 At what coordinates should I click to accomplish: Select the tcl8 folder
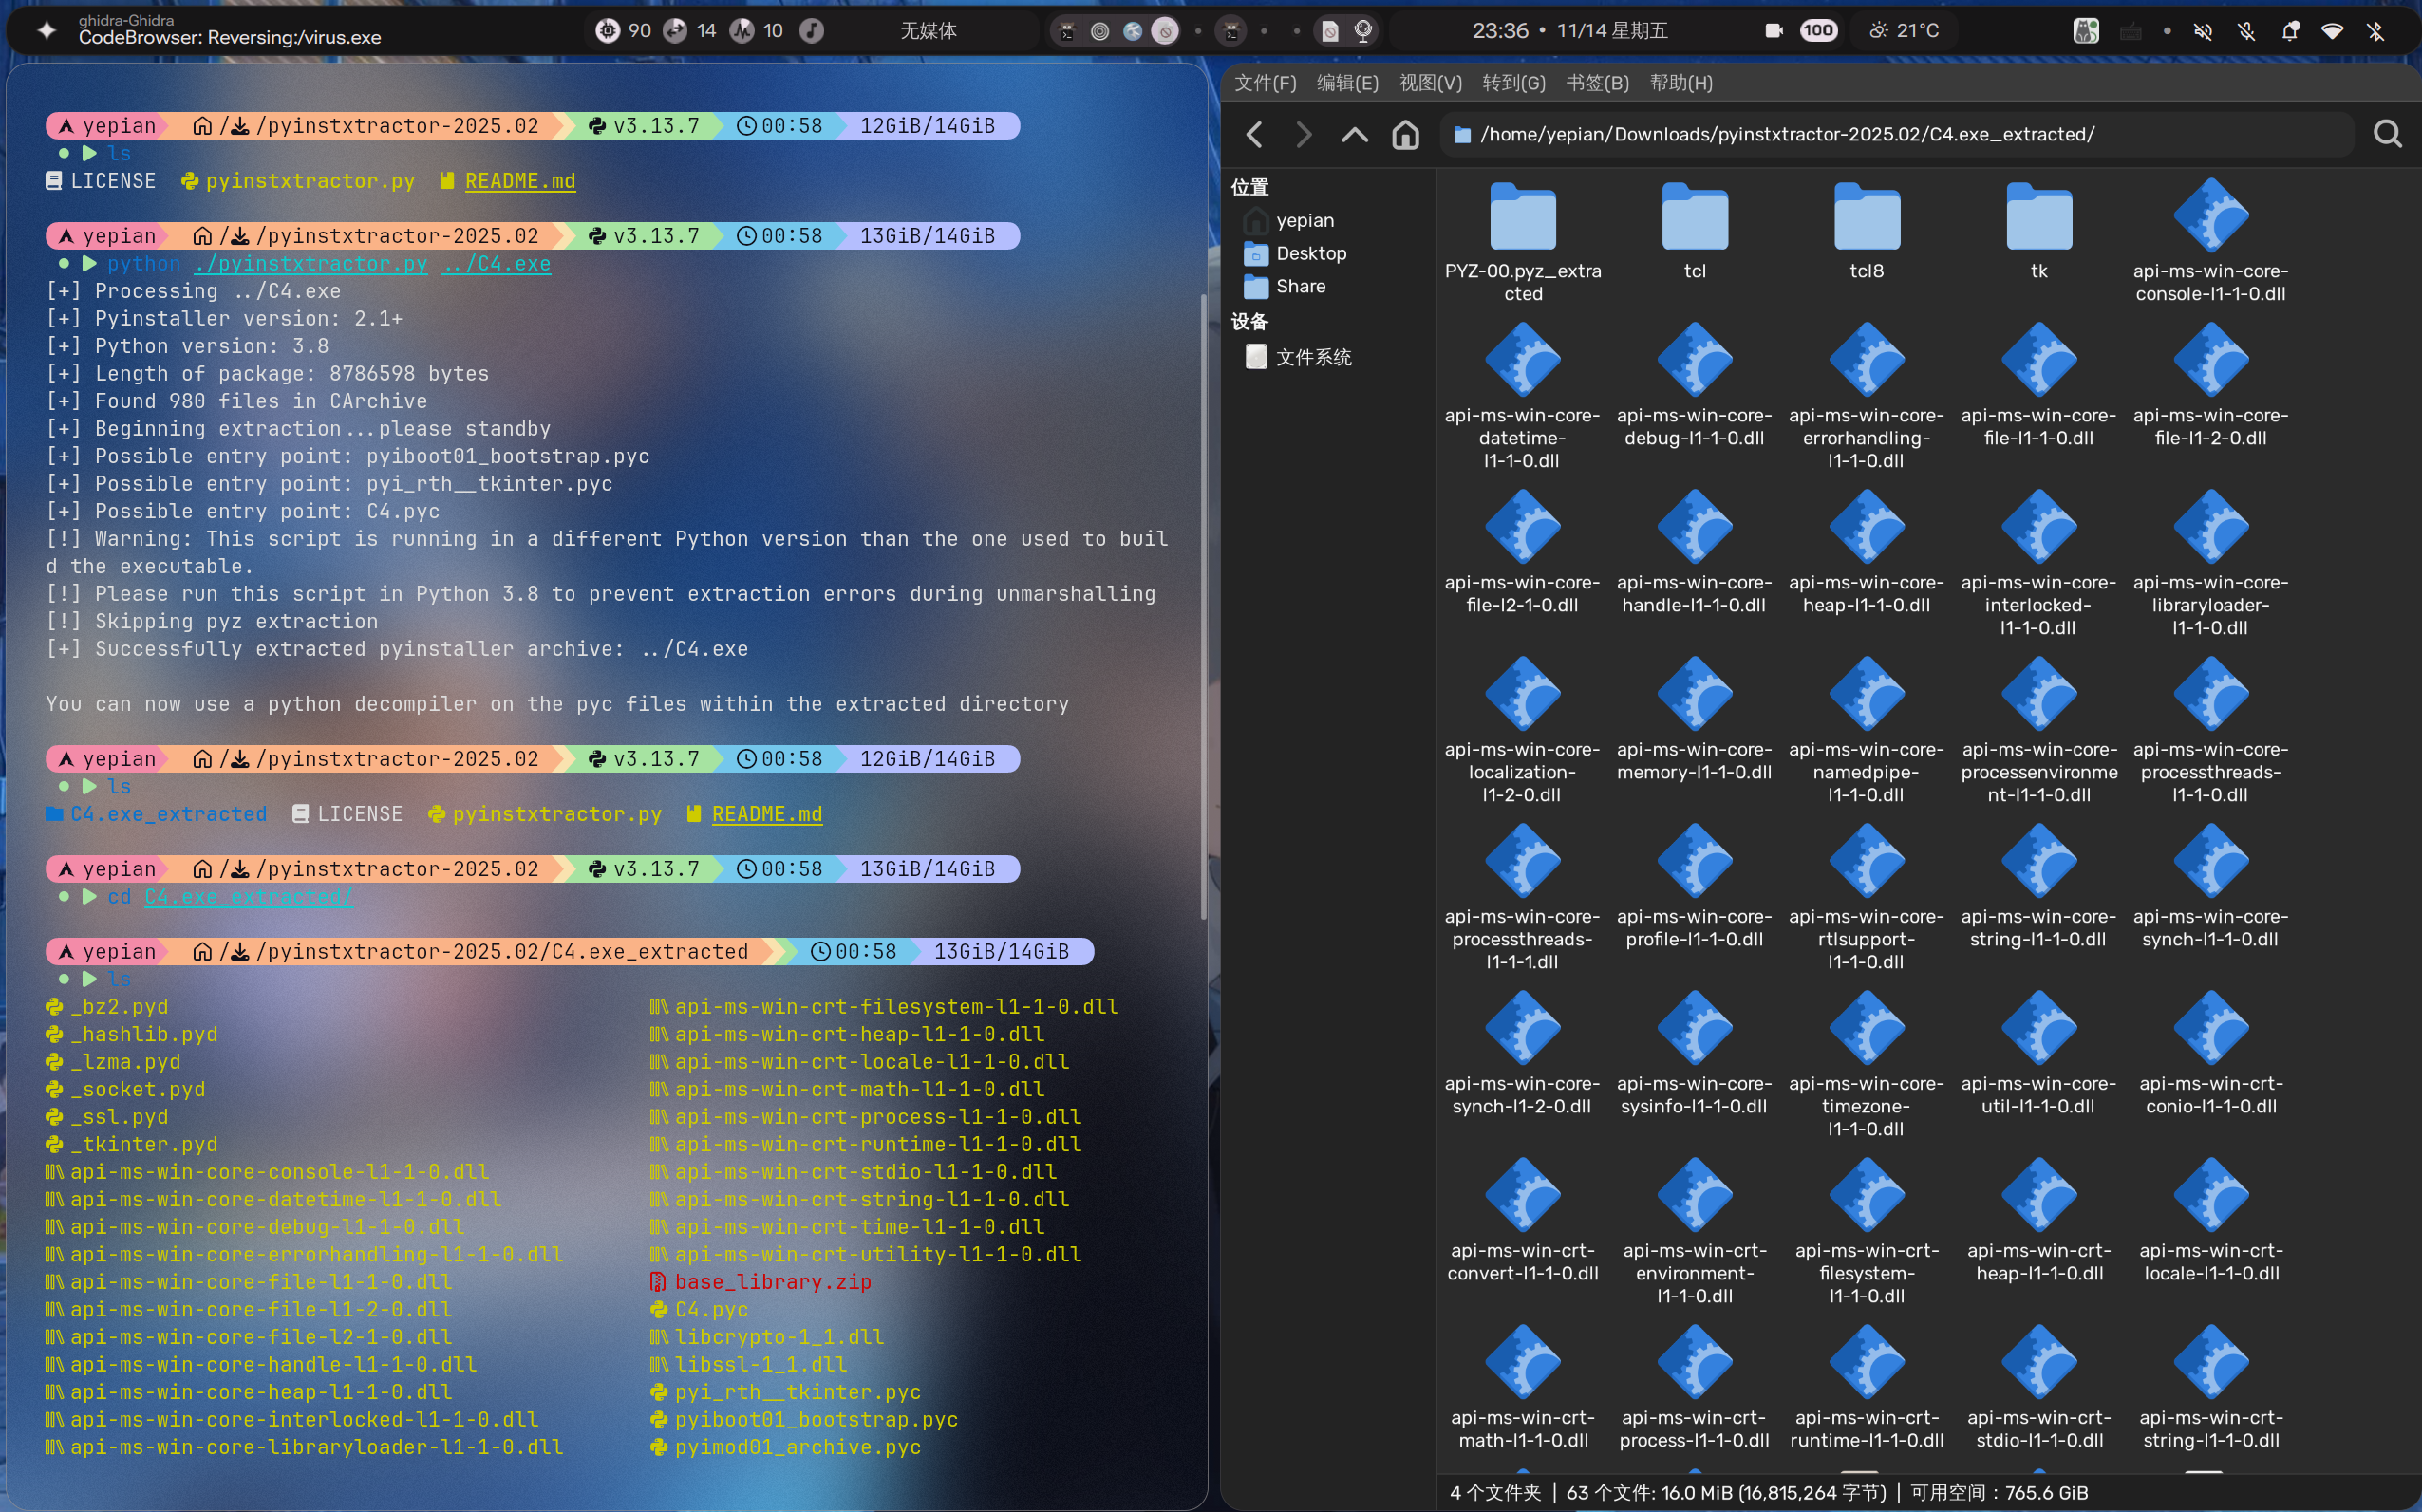[x=1866, y=217]
